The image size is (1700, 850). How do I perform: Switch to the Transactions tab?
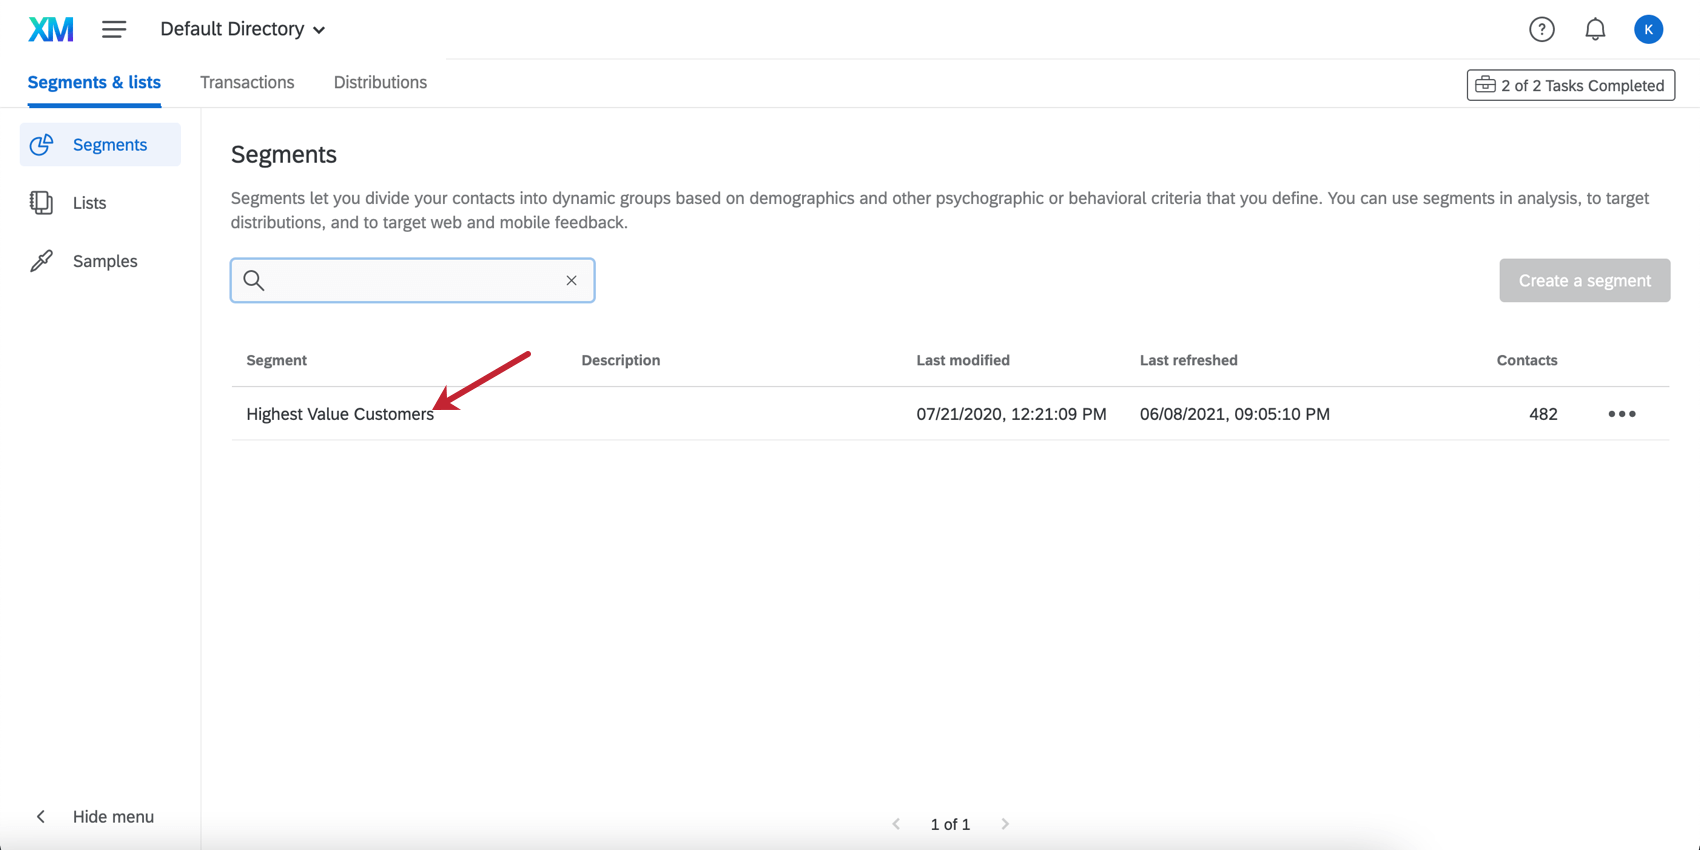[247, 82]
